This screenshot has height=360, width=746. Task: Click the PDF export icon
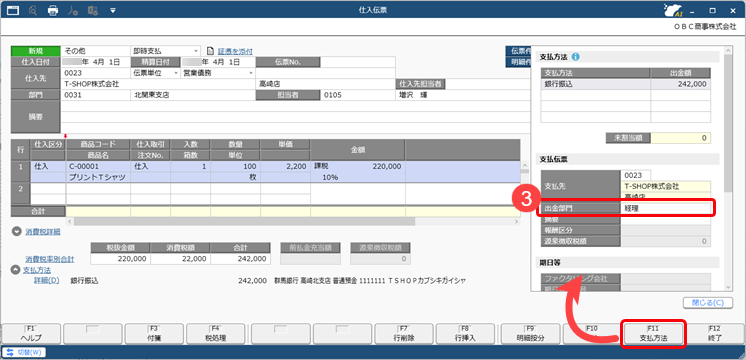73,10
